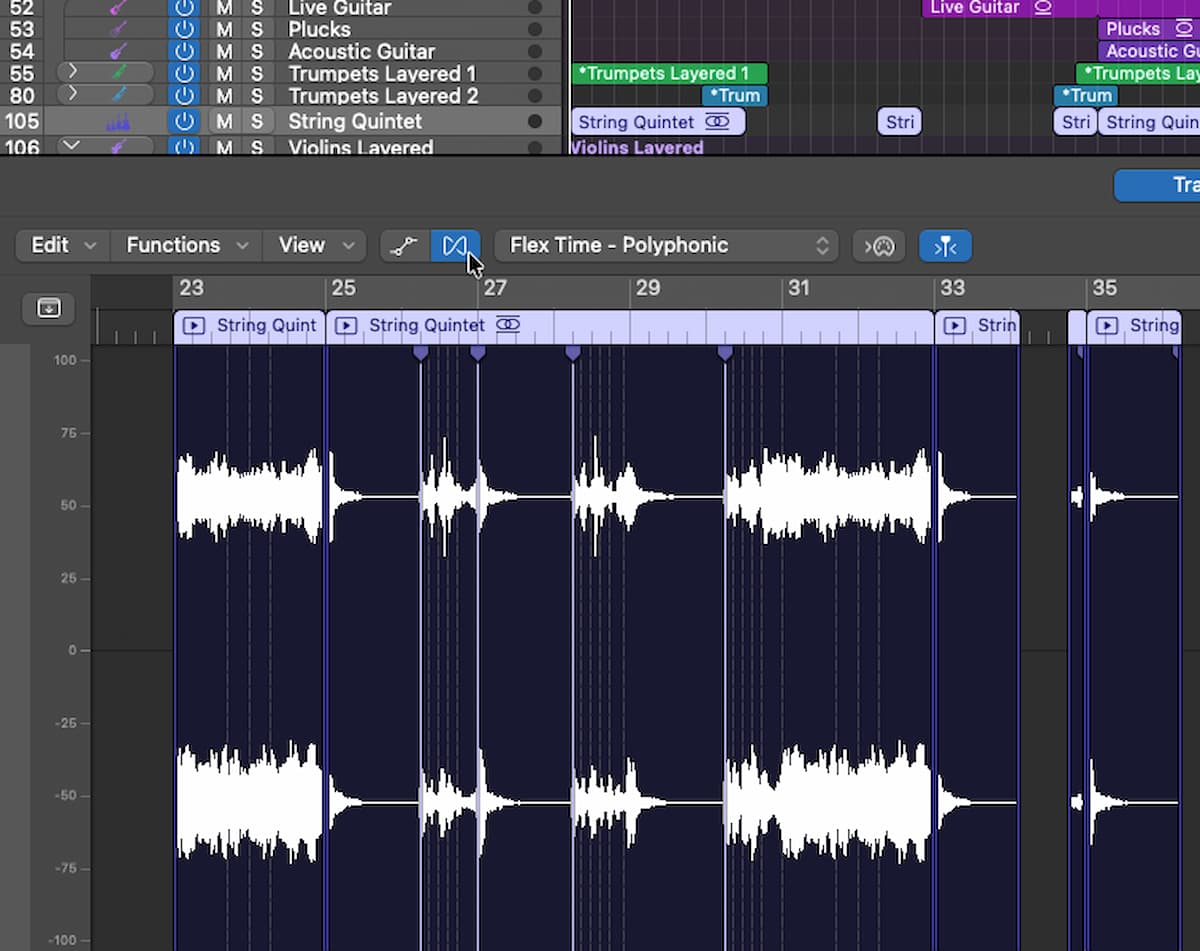Viewport: 1200px width, 951px height.
Task: Collapse the Violins Layered track stack
Action: [x=70, y=146]
